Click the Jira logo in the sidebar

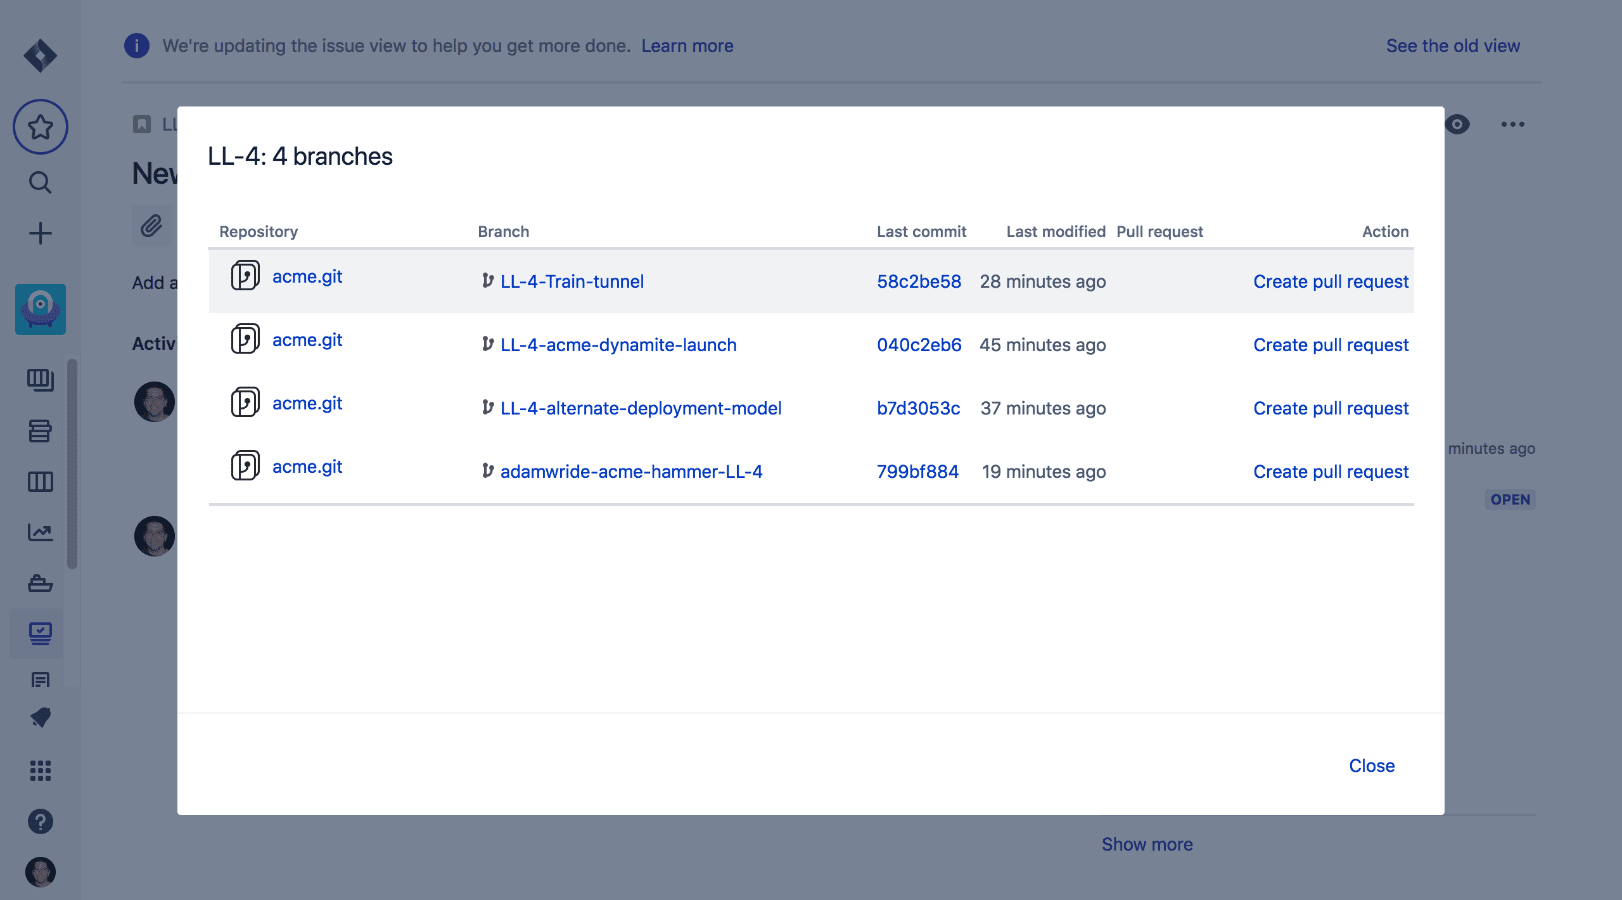[40, 56]
